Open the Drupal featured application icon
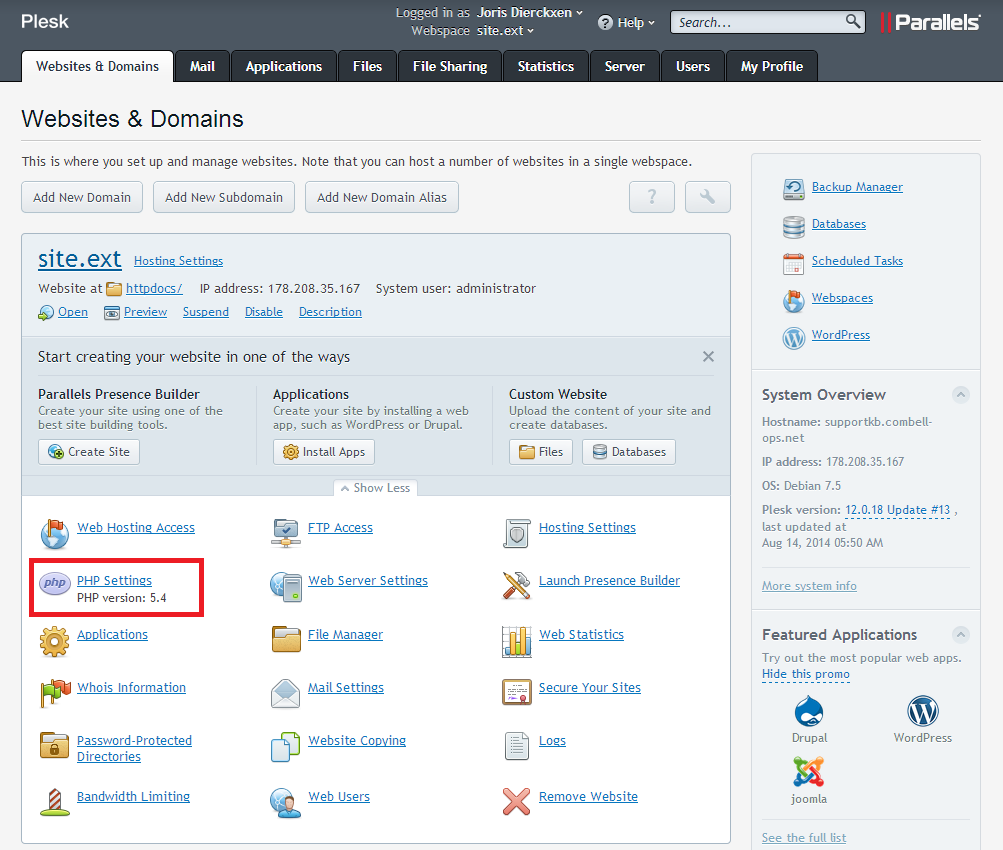Viewport: 1003px width, 850px height. tap(809, 711)
